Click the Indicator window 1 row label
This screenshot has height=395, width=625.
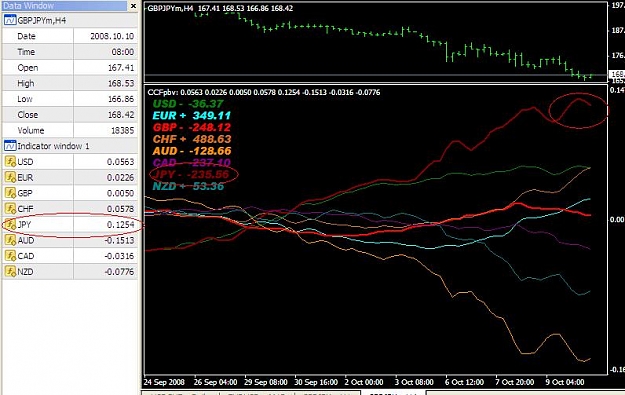click(x=53, y=146)
